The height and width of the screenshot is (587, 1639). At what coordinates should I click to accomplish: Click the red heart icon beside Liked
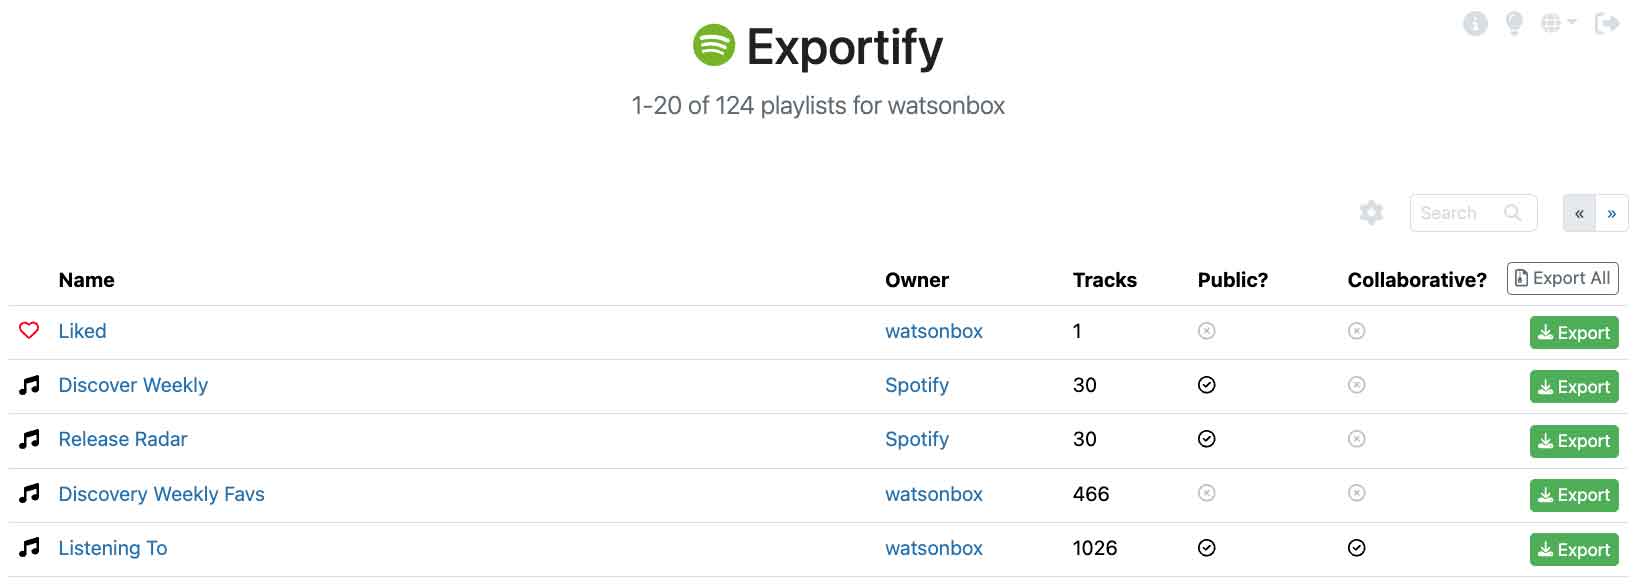pos(29,330)
